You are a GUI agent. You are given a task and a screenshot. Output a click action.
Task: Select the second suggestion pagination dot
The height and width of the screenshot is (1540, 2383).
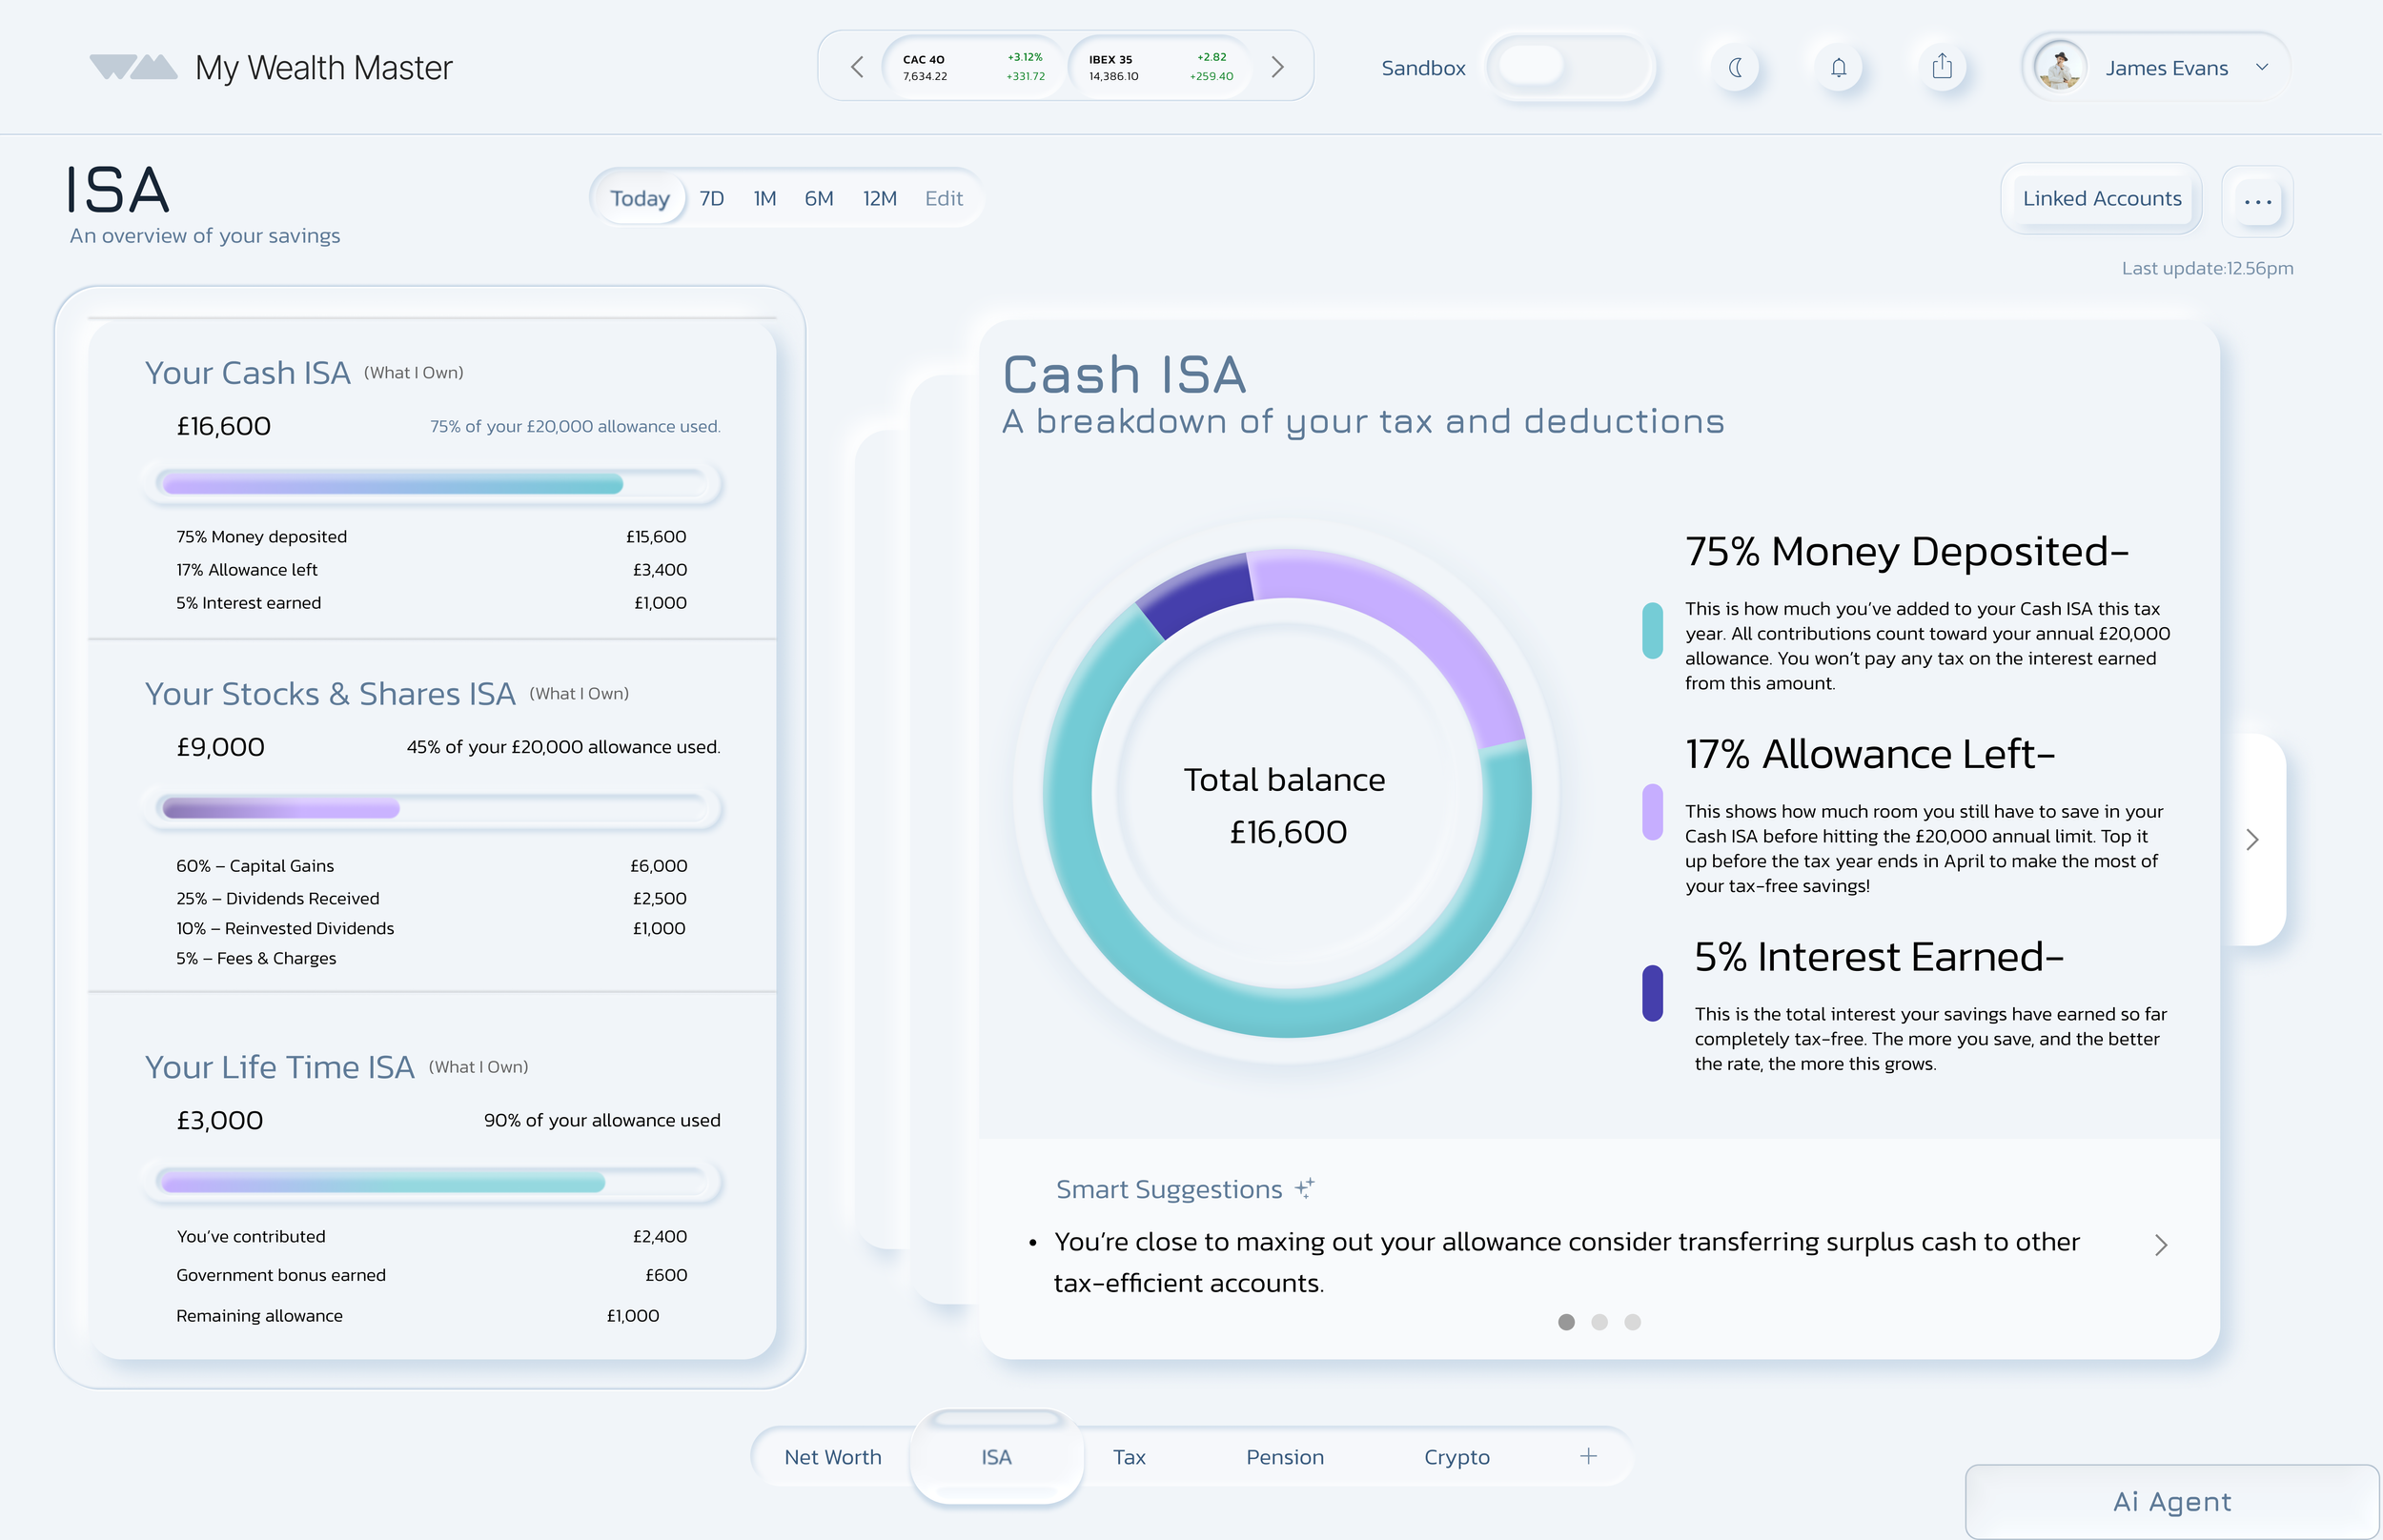pyautogui.click(x=1600, y=1322)
